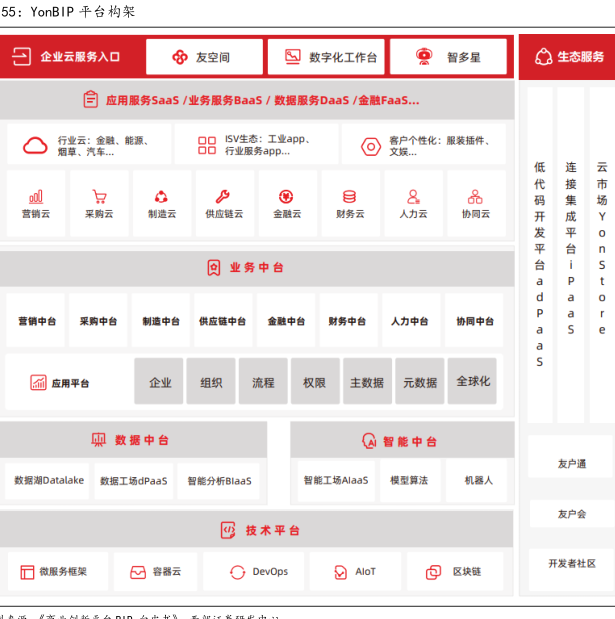615x619 pixels.
Task: Click the 营销云 bar chart icon
Action: click(36, 197)
